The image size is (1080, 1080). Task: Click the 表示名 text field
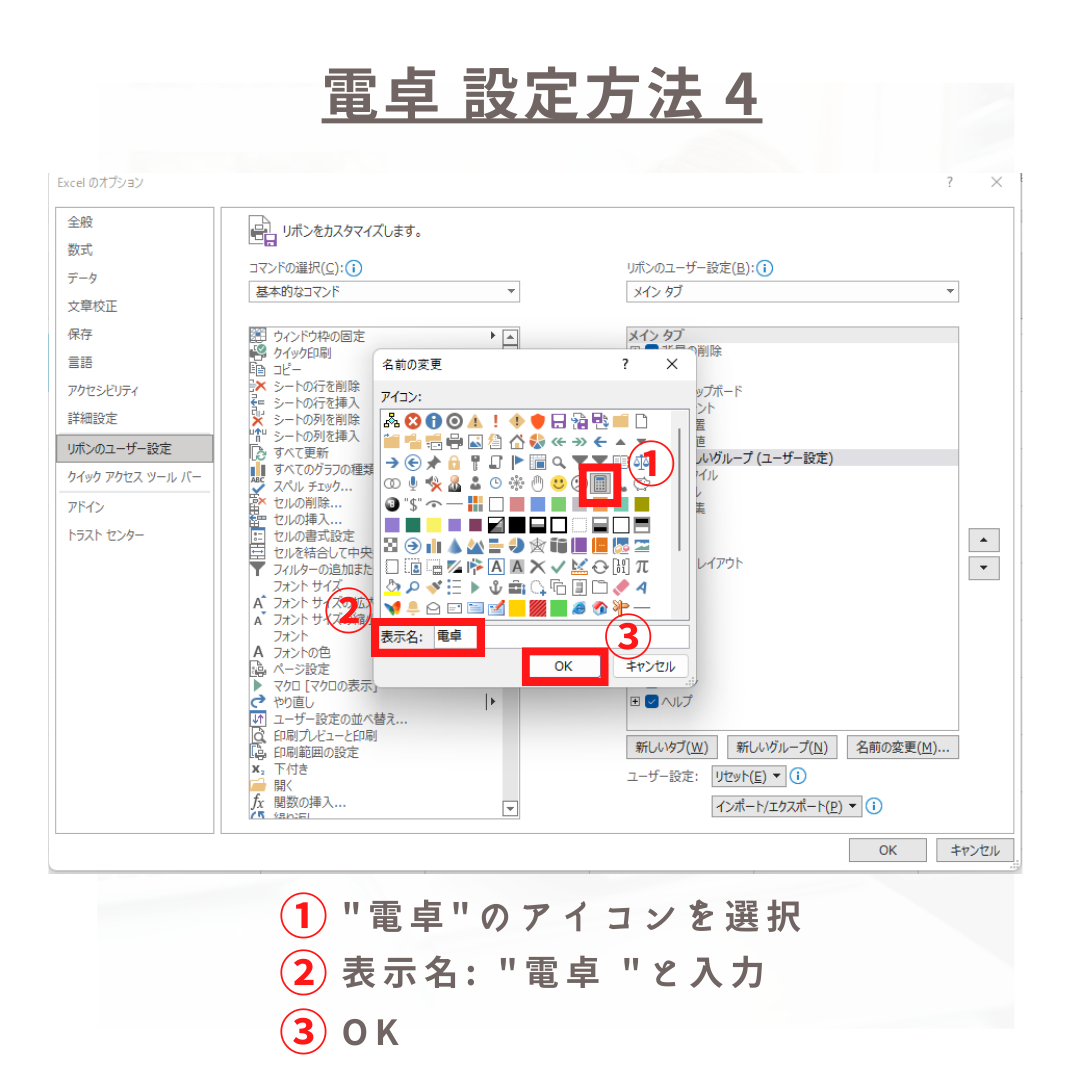561,636
